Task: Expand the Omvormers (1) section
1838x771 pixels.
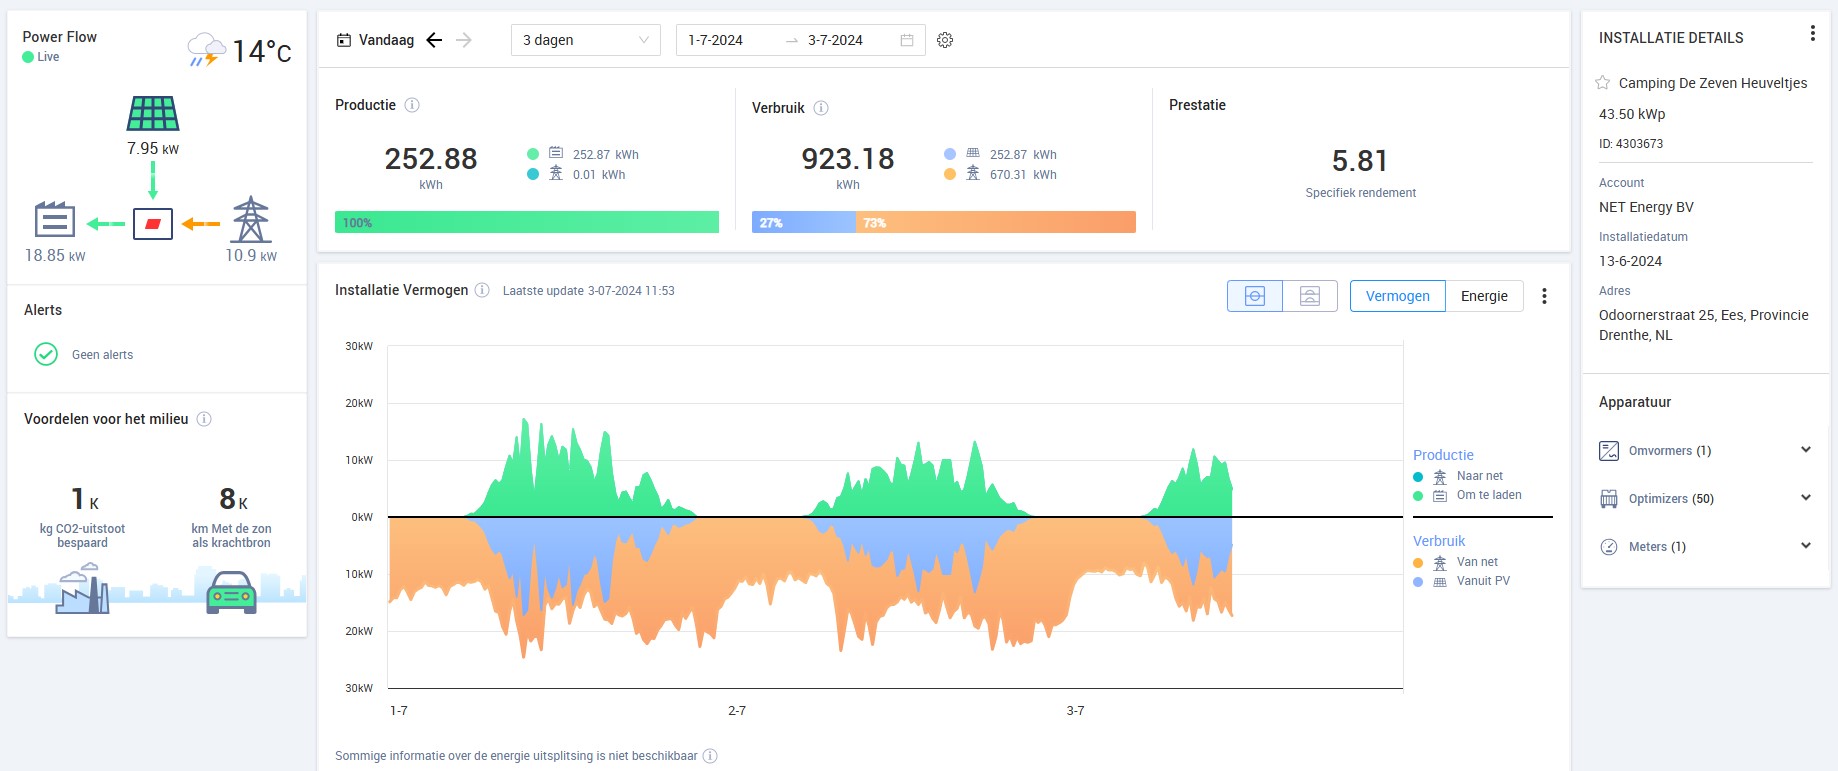Action: (1805, 450)
